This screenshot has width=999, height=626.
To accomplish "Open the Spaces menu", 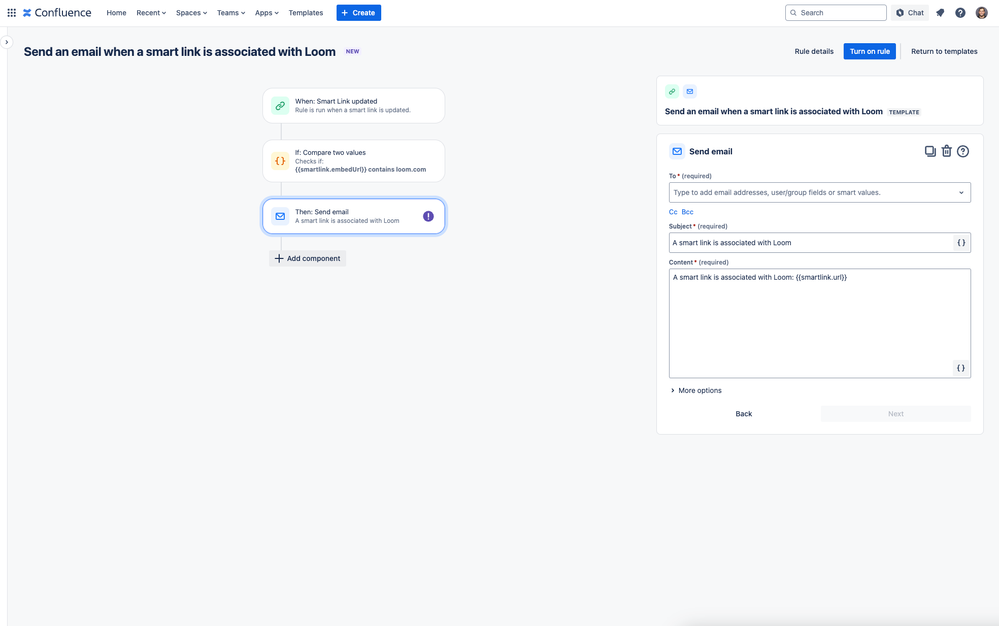I will coord(191,13).
